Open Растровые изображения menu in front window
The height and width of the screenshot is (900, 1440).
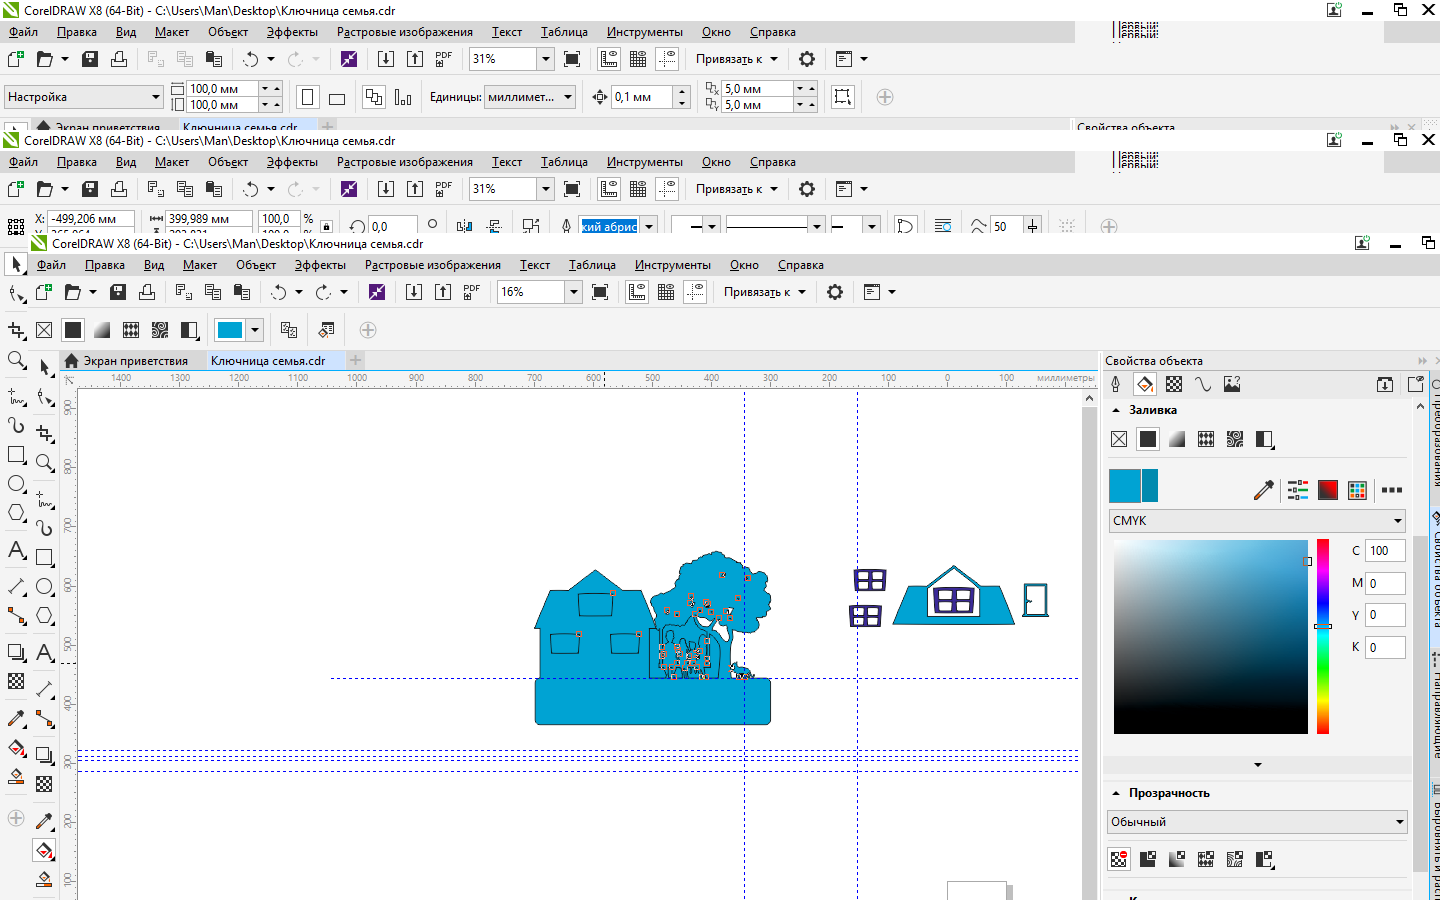click(x=432, y=265)
